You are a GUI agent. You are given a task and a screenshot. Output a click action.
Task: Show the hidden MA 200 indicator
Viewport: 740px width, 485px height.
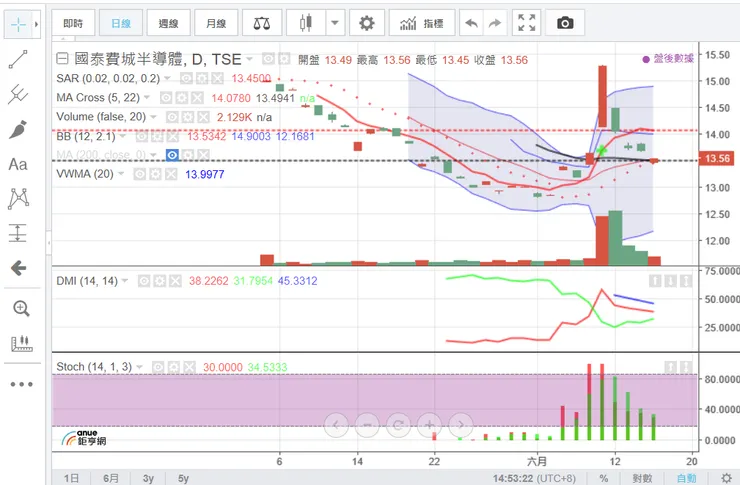pos(172,155)
